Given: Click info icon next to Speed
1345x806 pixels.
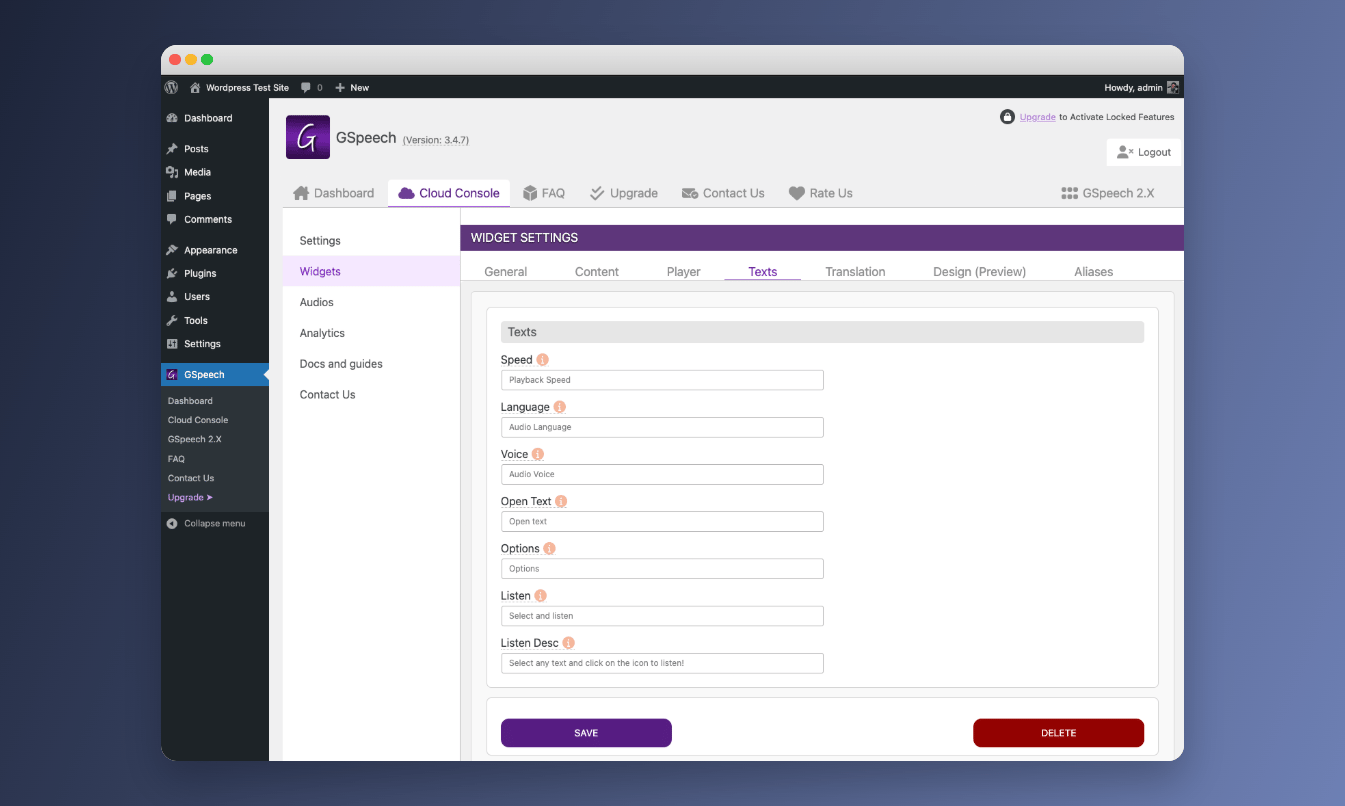Looking at the screenshot, I should tap(543, 359).
